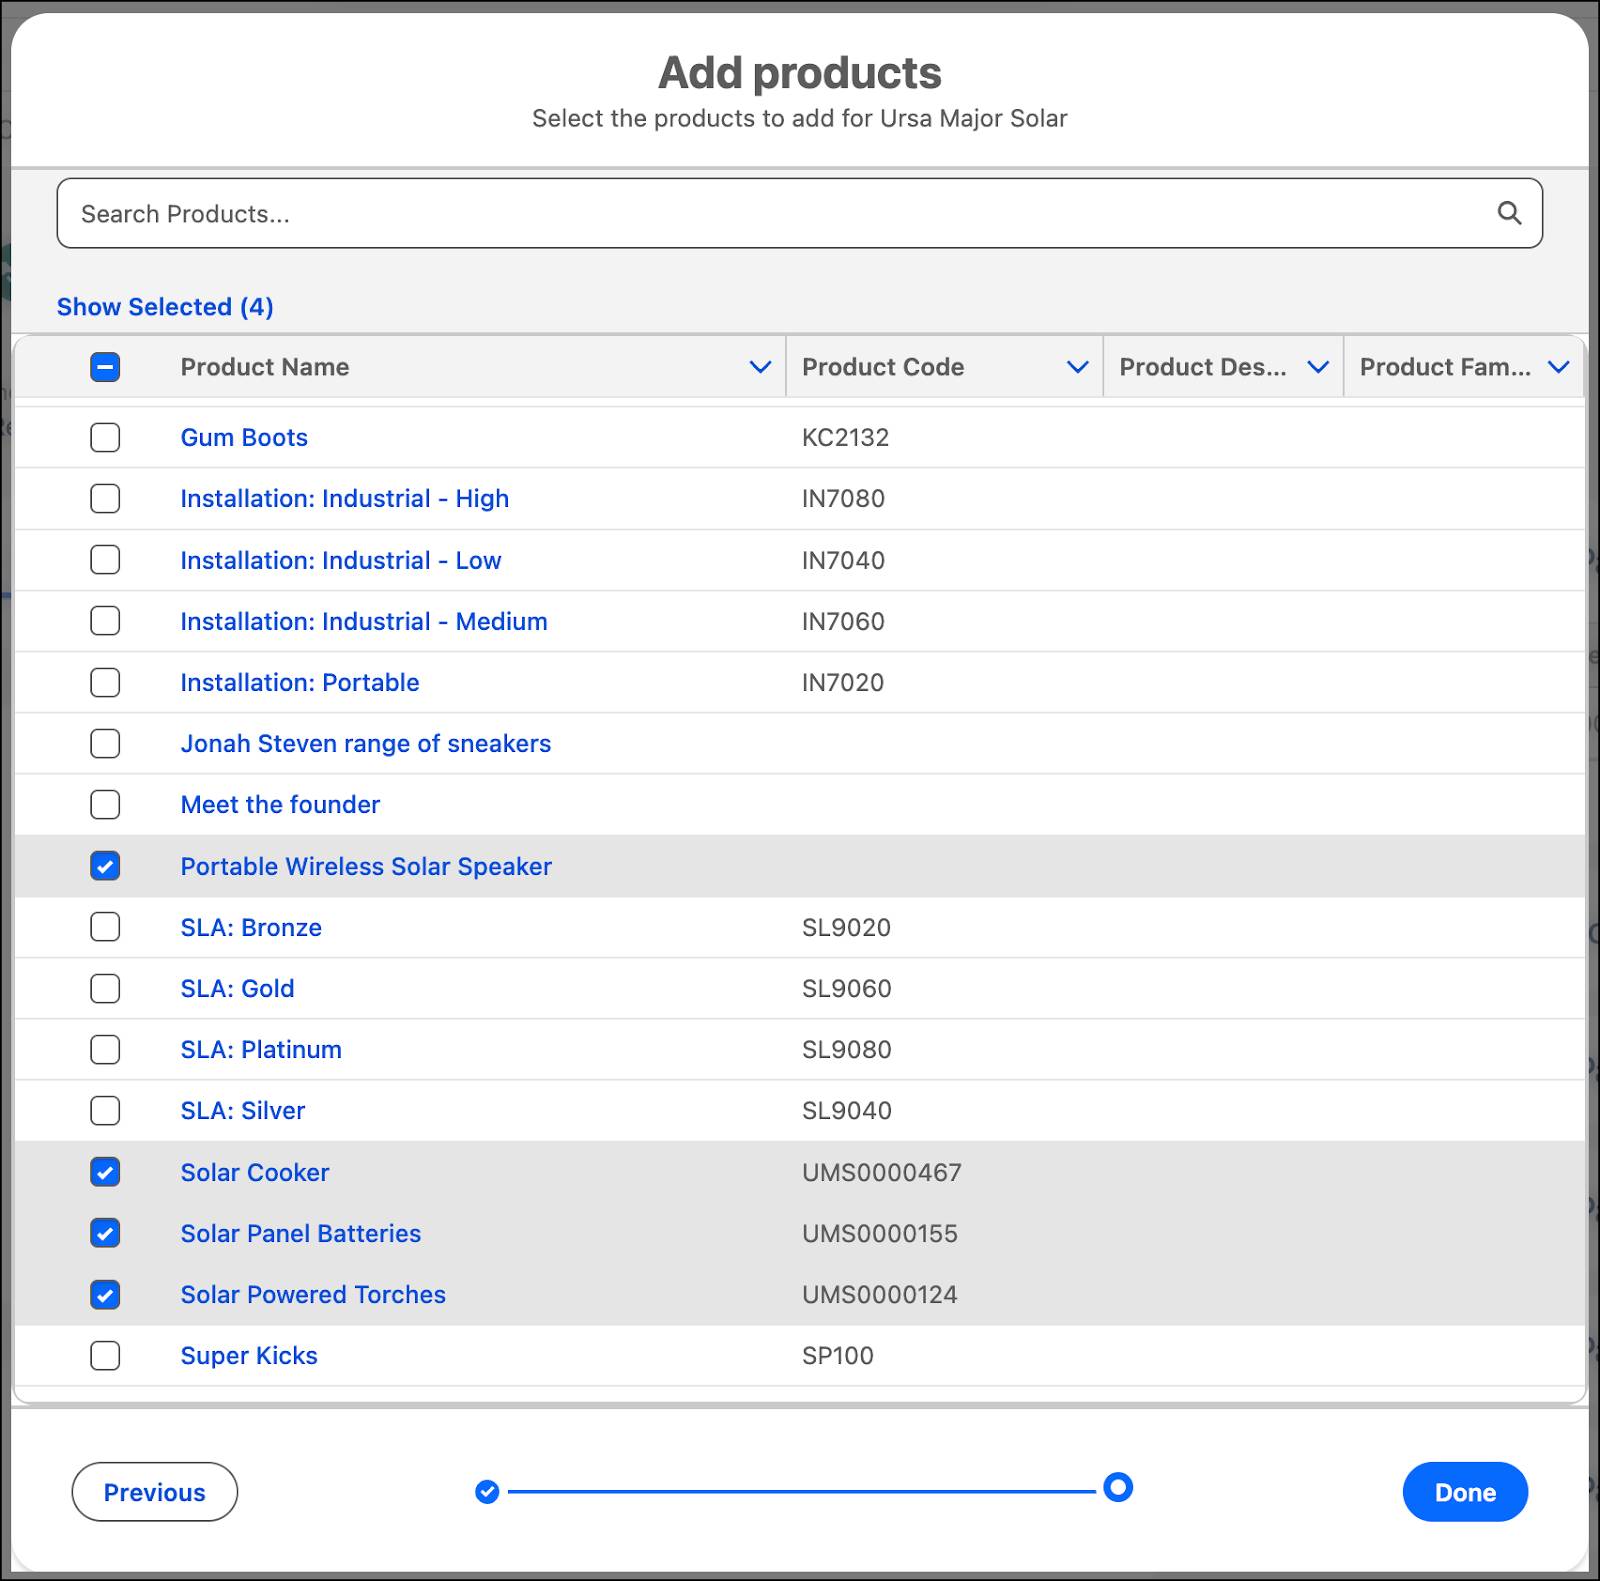The height and width of the screenshot is (1581, 1600).
Task: Click product code IN7080
Action: tap(843, 498)
